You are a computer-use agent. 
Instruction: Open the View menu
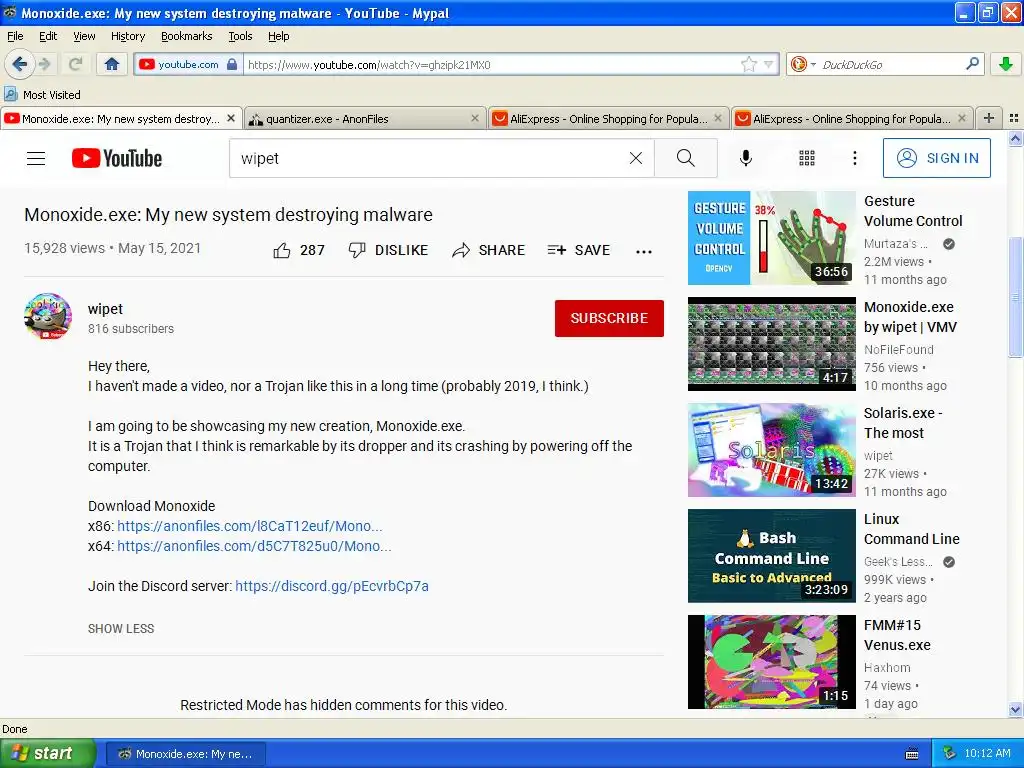pyautogui.click(x=84, y=36)
